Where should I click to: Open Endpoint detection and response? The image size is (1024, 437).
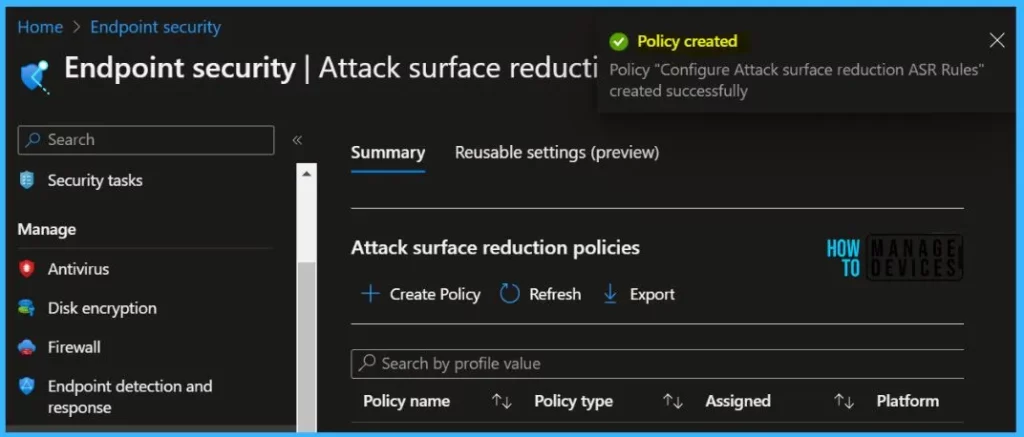130,397
